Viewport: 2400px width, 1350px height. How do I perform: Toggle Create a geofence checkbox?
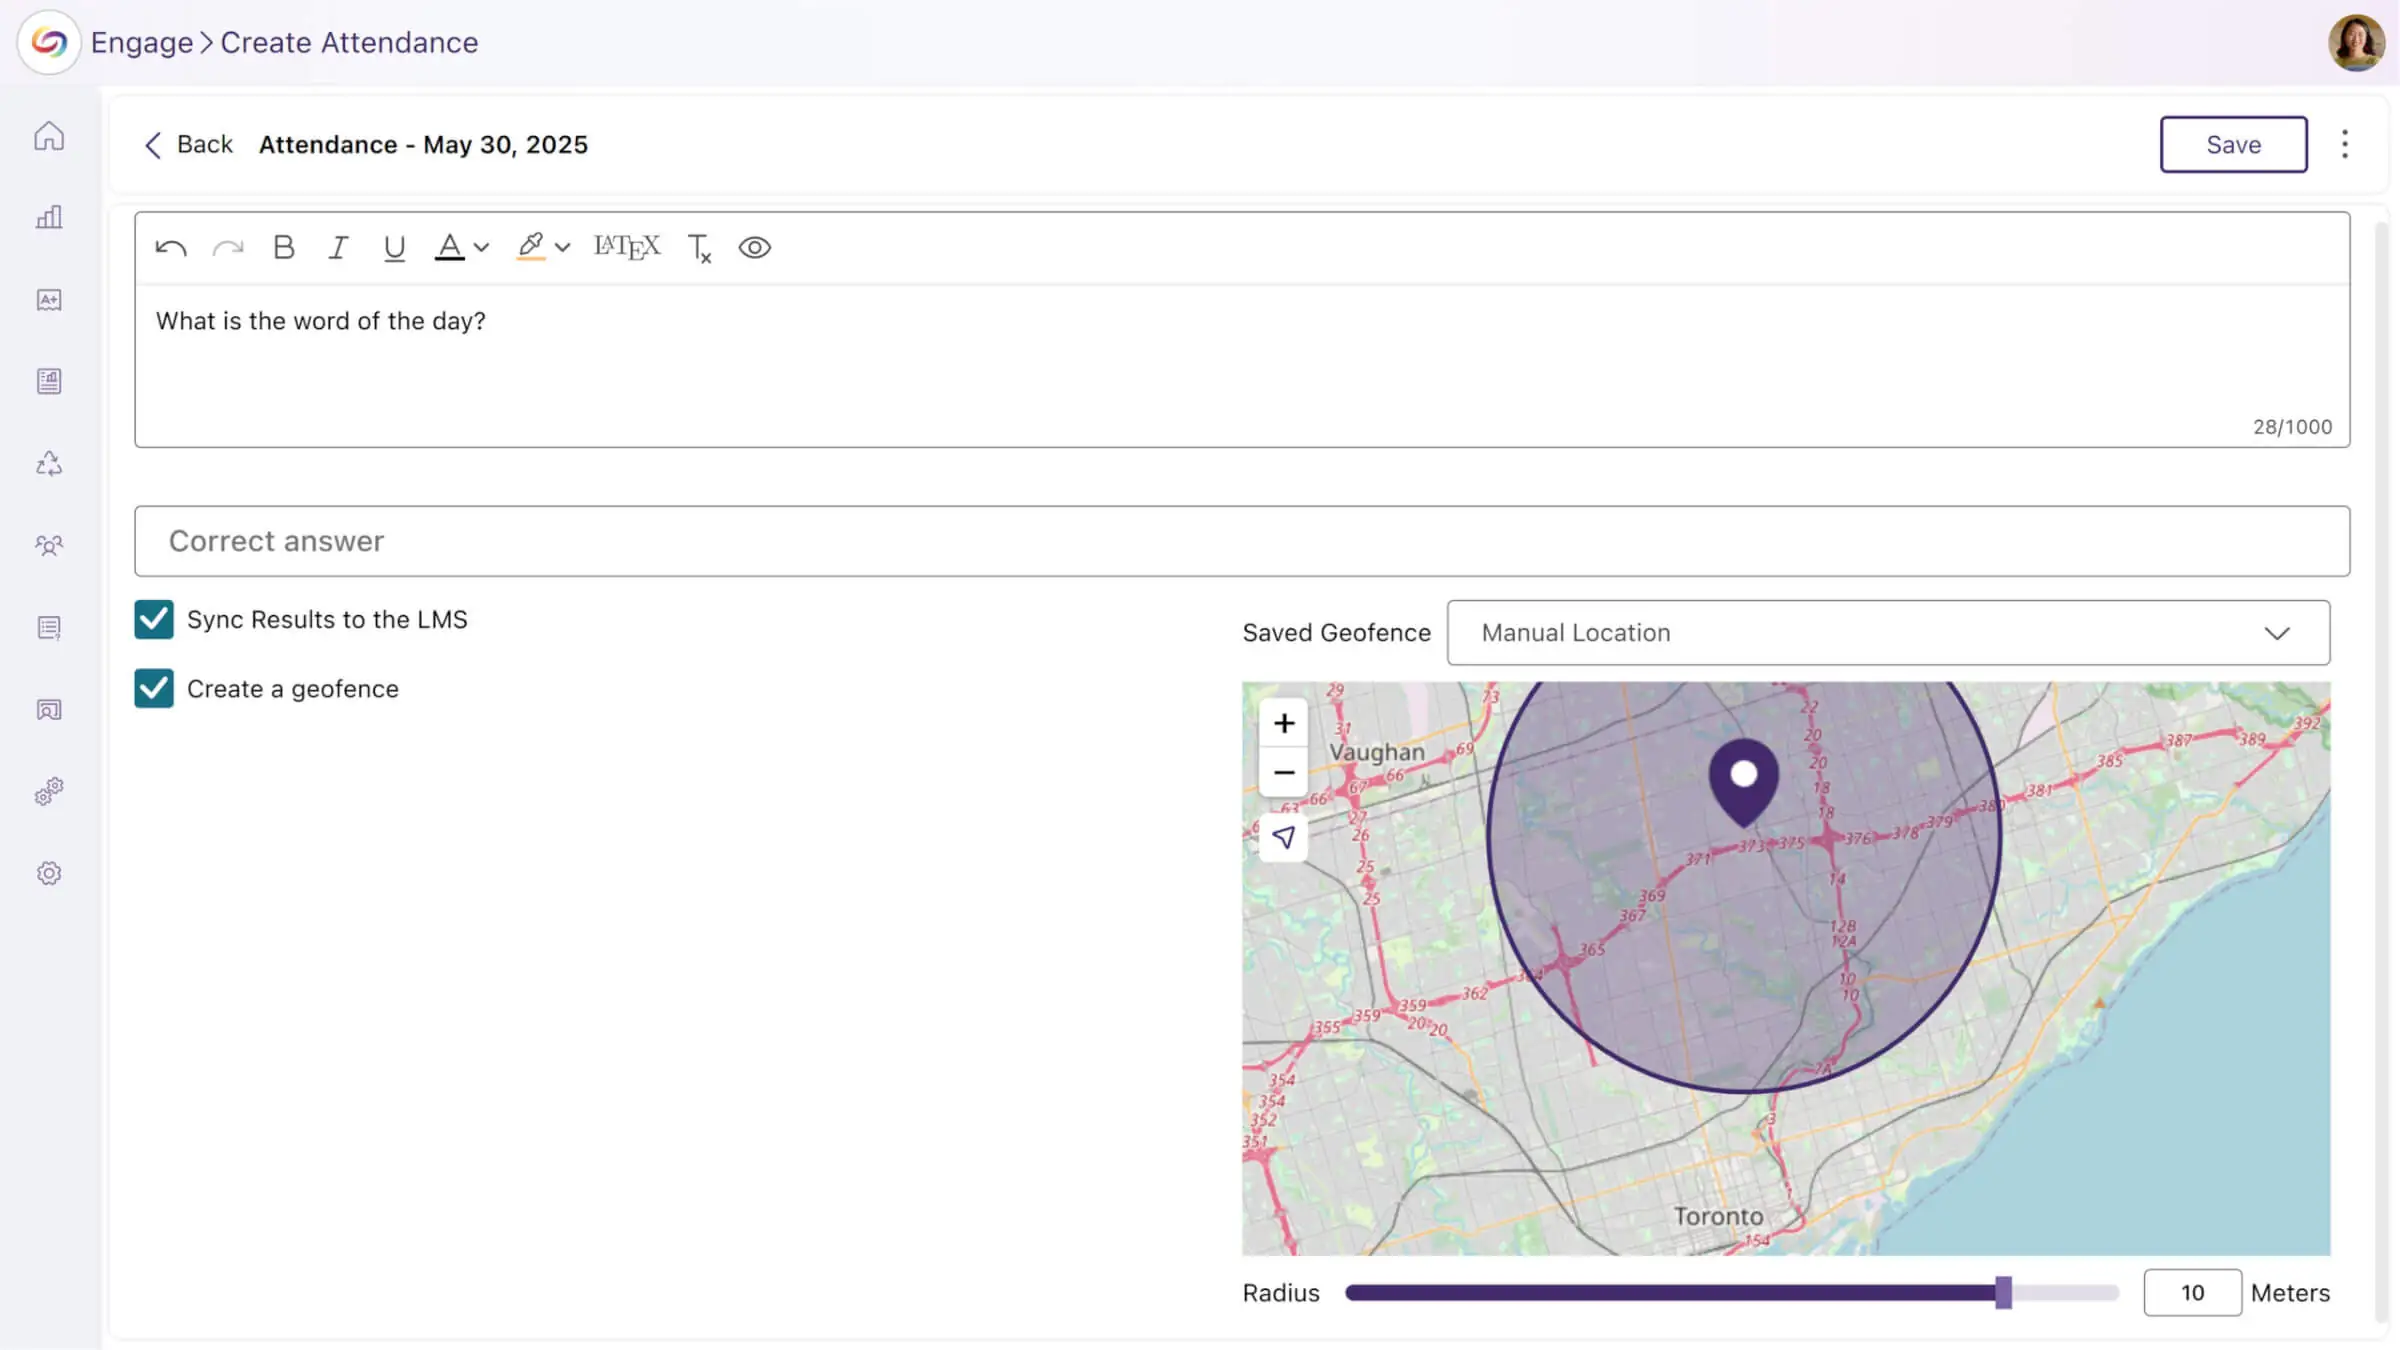[154, 689]
